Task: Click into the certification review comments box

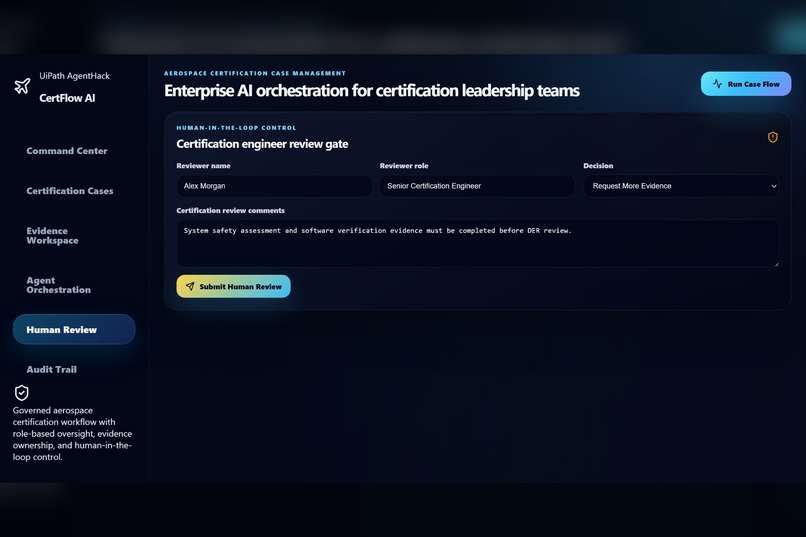Action: tap(477, 244)
